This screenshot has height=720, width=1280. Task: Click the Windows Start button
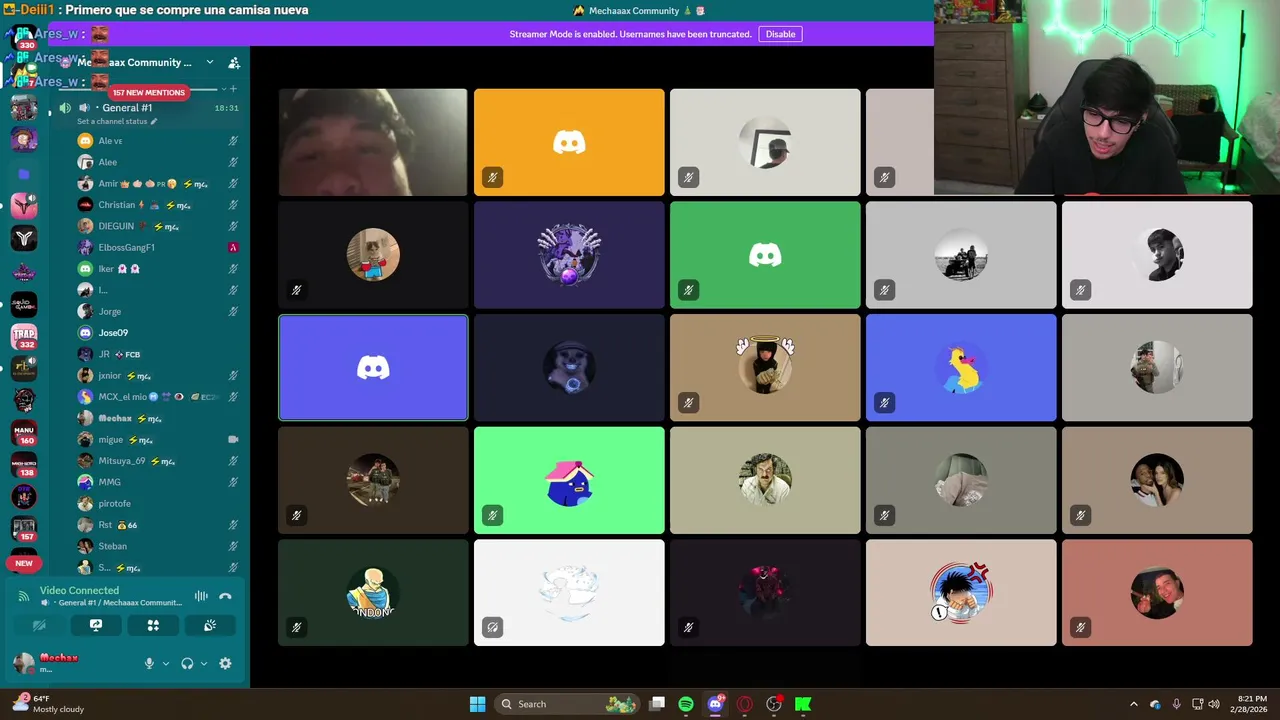[478, 704]
